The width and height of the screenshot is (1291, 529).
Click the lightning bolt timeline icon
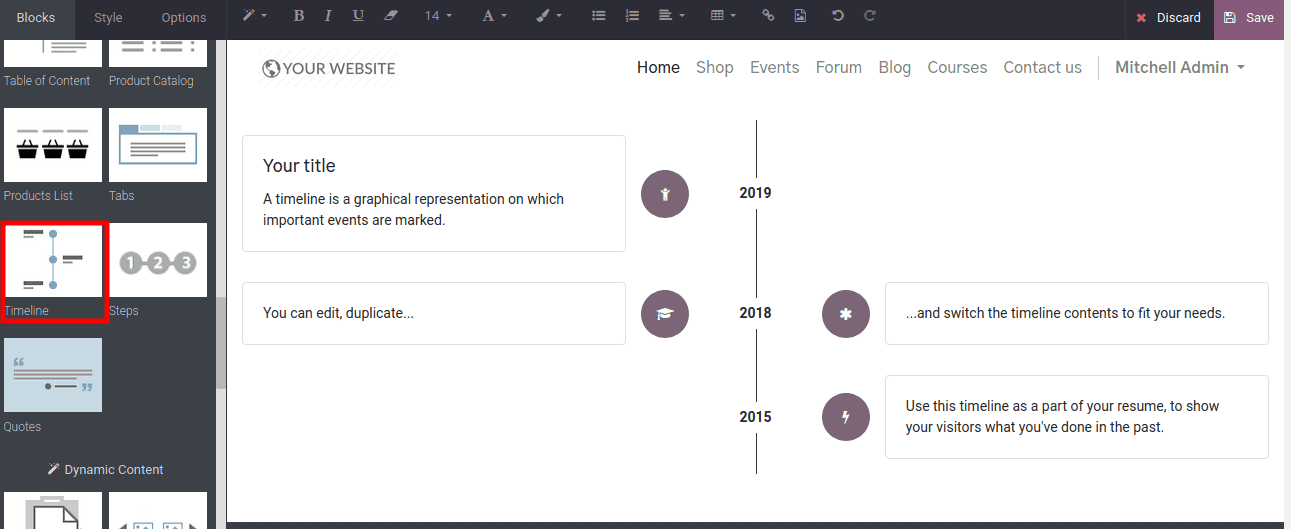846,417
